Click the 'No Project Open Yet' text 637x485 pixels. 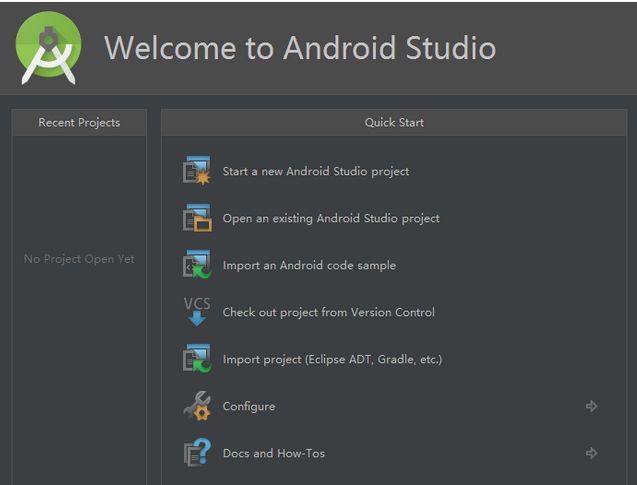(x=79, y=259)
